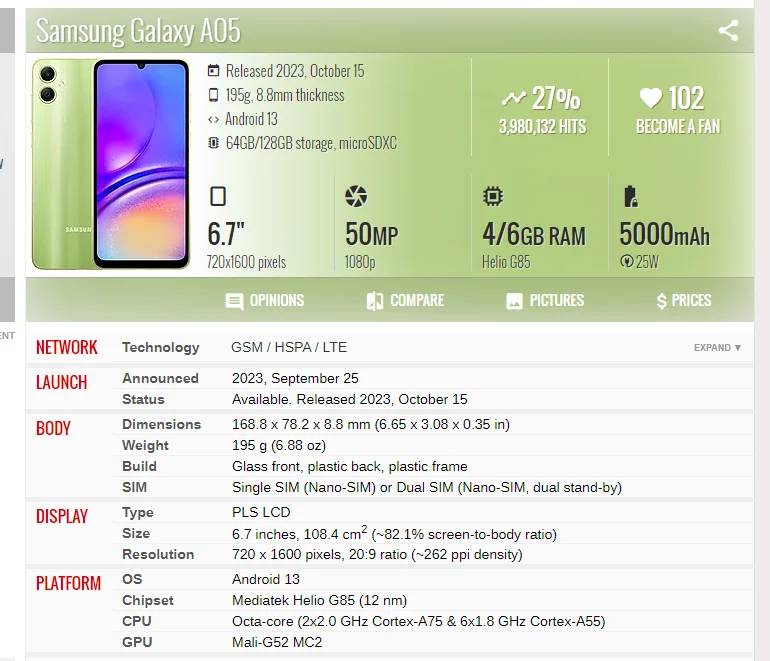Click the Android OS version icon

(x=213, y=119)
